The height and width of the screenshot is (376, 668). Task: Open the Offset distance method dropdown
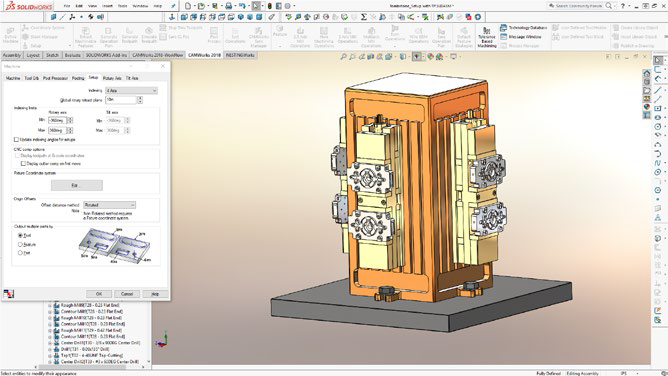click(109, 205)
